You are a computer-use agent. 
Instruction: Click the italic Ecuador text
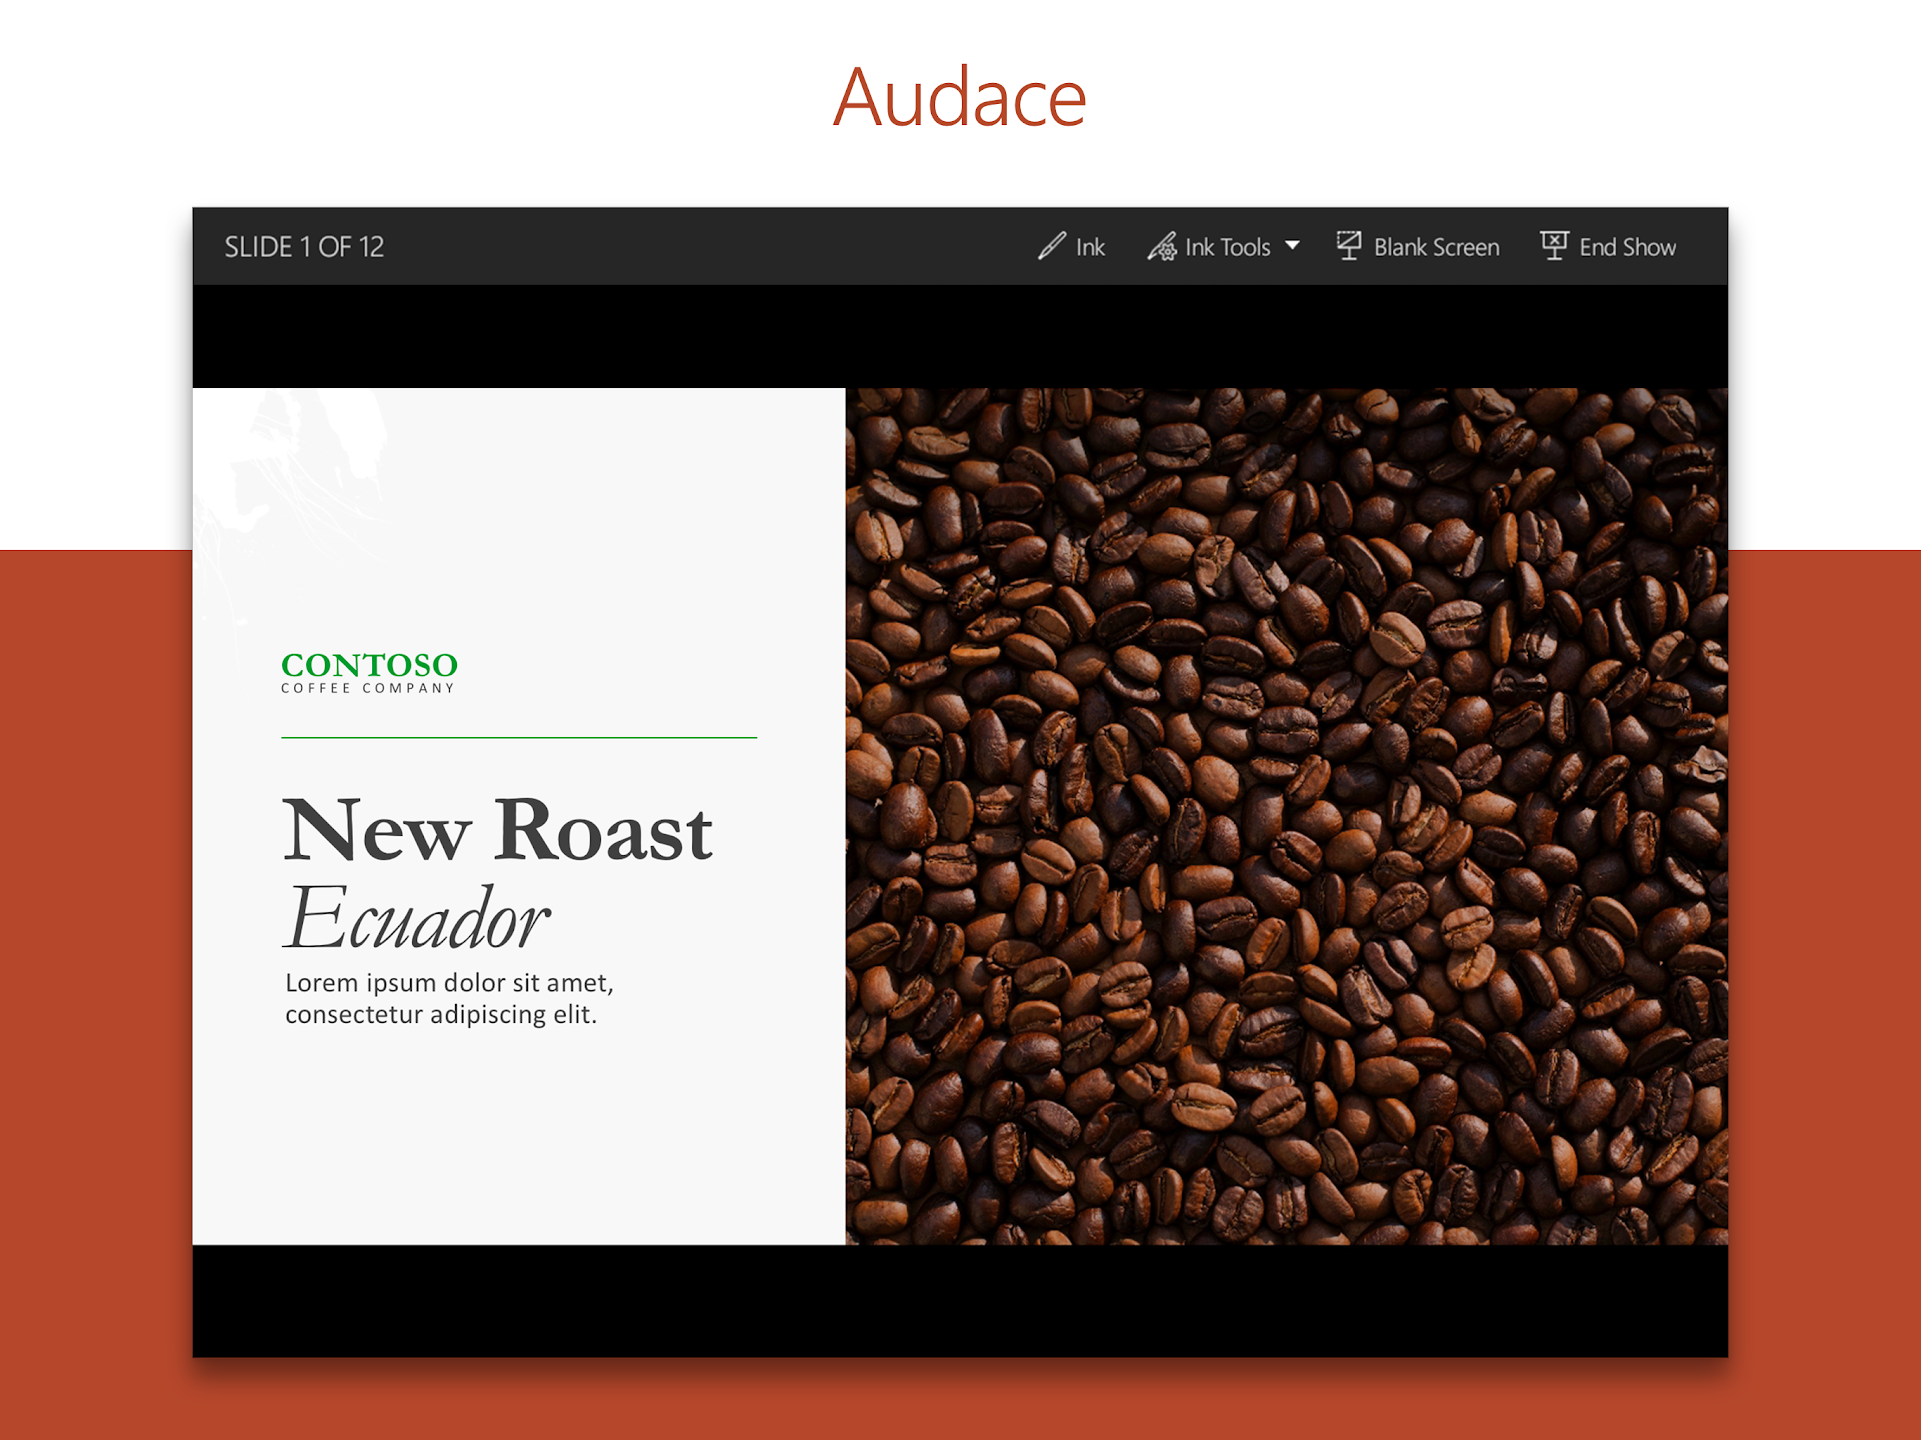(x=417, y=918)
